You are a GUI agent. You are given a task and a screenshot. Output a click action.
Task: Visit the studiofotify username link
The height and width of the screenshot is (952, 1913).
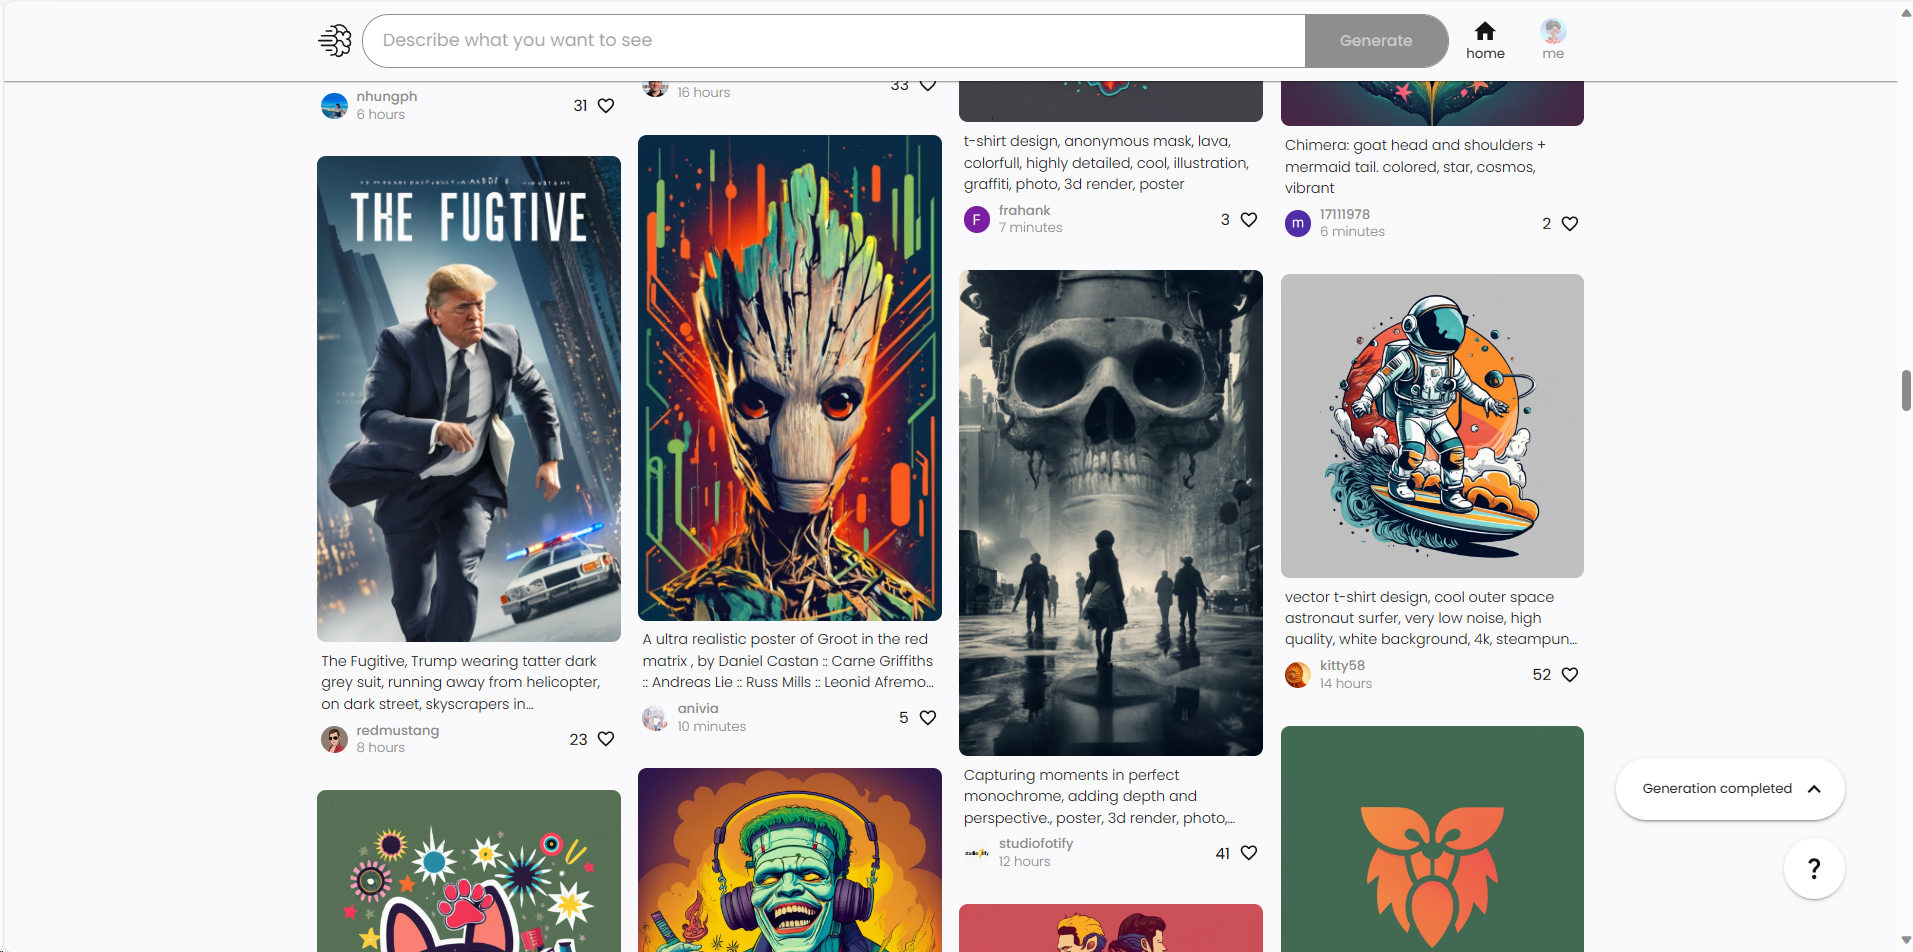[1036, 843]
